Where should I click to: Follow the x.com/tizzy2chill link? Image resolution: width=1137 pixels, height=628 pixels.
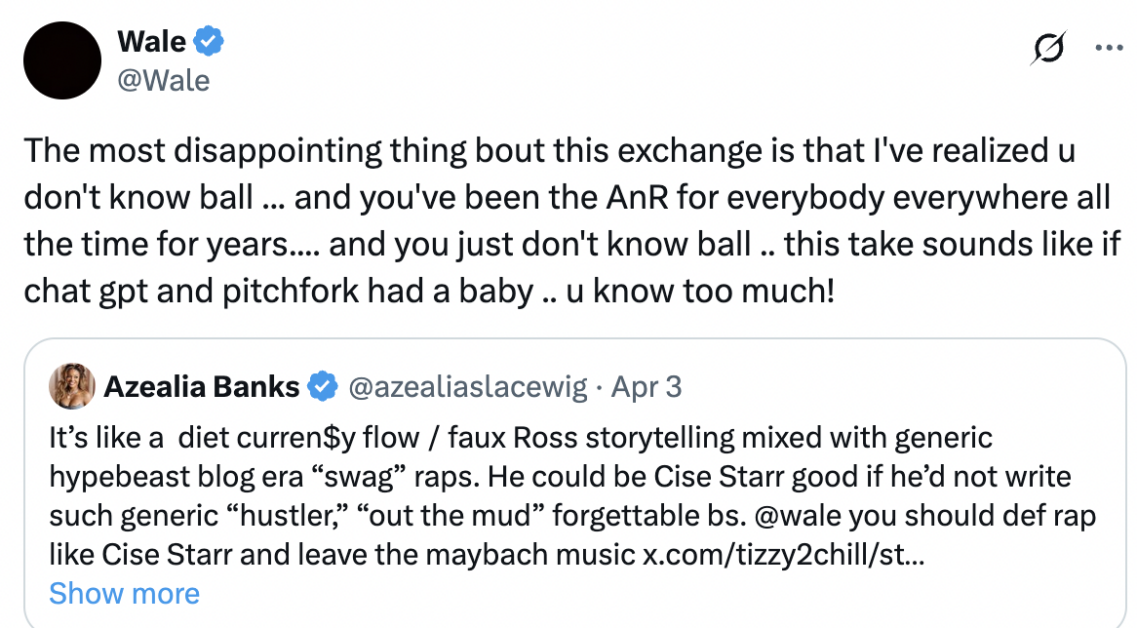point(783,555)
